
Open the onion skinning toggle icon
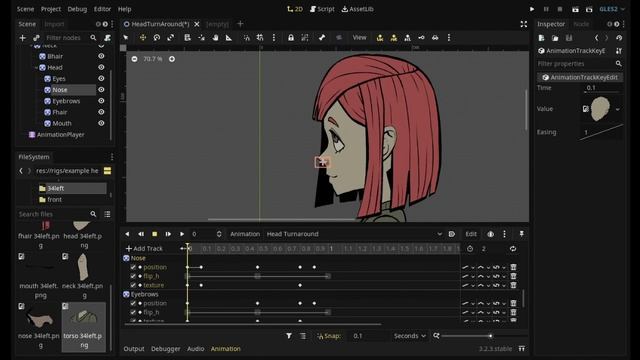491,234
